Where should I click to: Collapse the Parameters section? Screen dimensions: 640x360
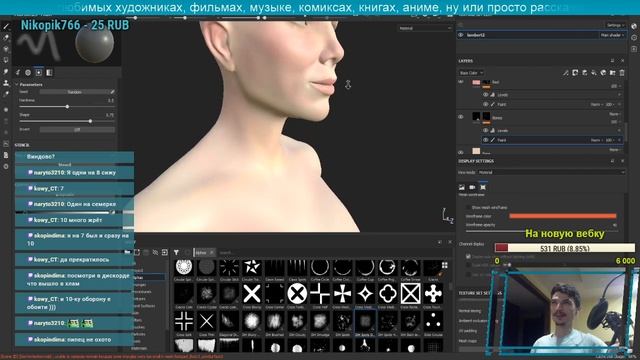17,84
